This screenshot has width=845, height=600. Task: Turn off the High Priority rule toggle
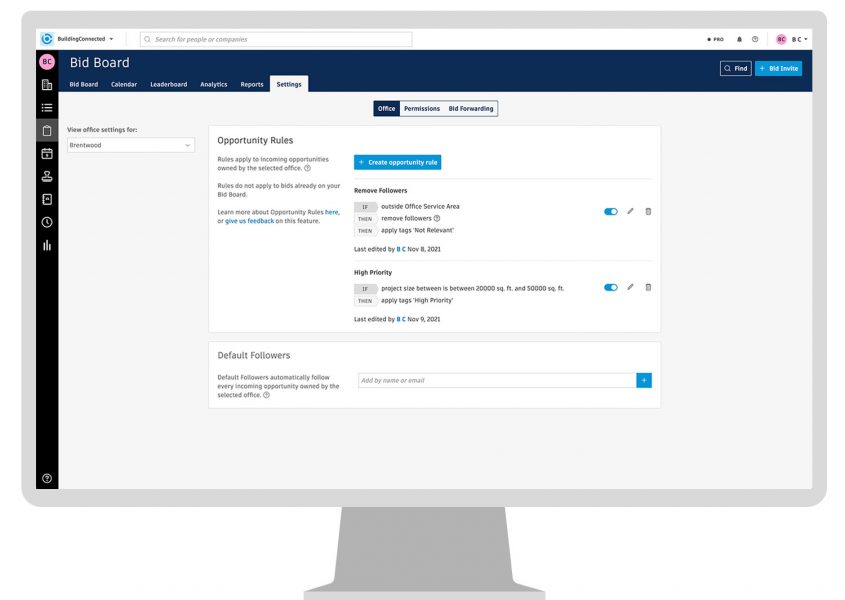click(x=610, y=287)
